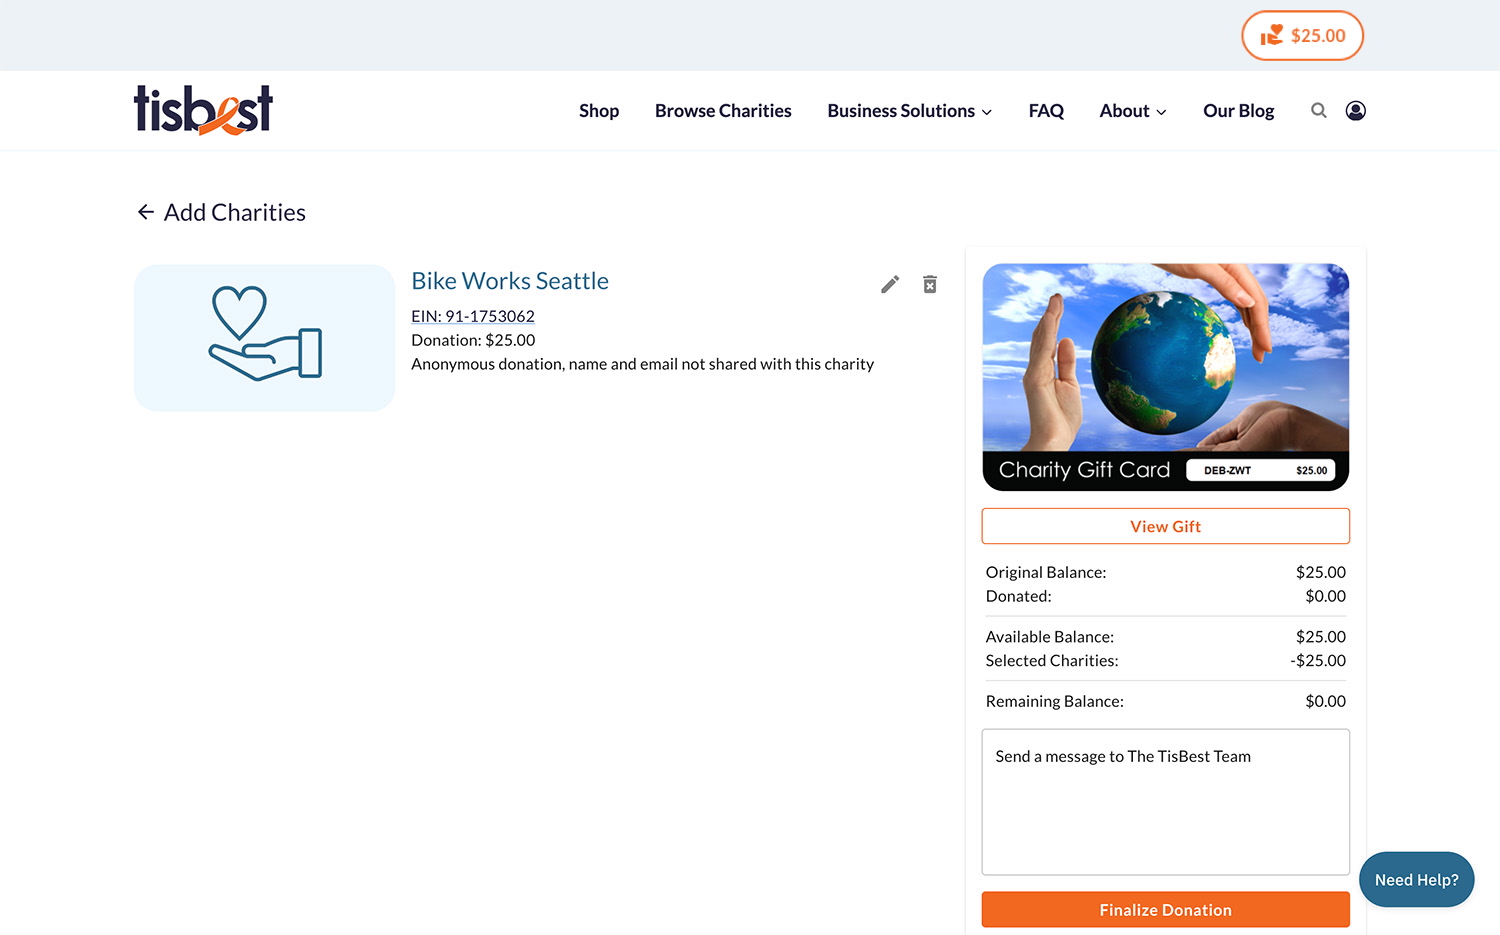The height and width of the screenshot is (935, 1500).
Task: Open the $25.00 gift balance button
Action: click(1303, 36)
